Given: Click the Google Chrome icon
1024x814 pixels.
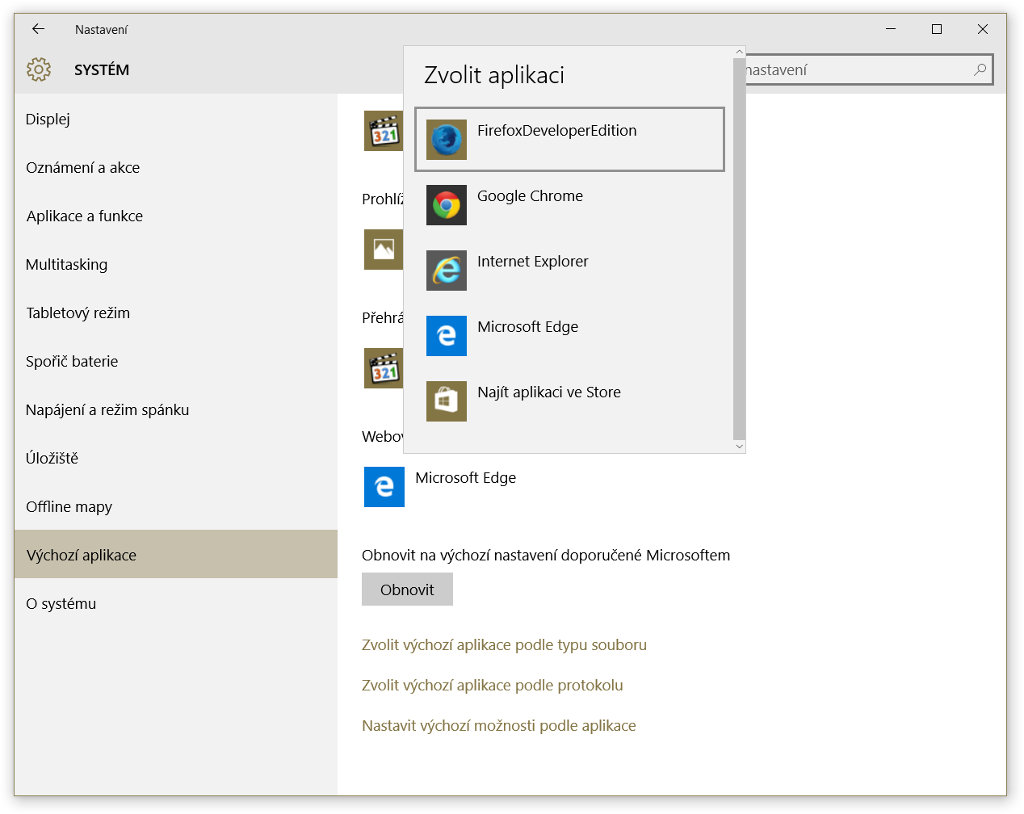Looking at the screenshot, I should click(x=446, y=205).
